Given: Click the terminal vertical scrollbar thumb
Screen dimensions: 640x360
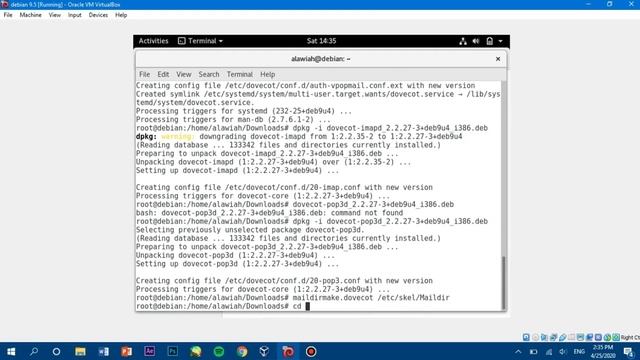Looking at the screenshot, I should tap(503, 282).
